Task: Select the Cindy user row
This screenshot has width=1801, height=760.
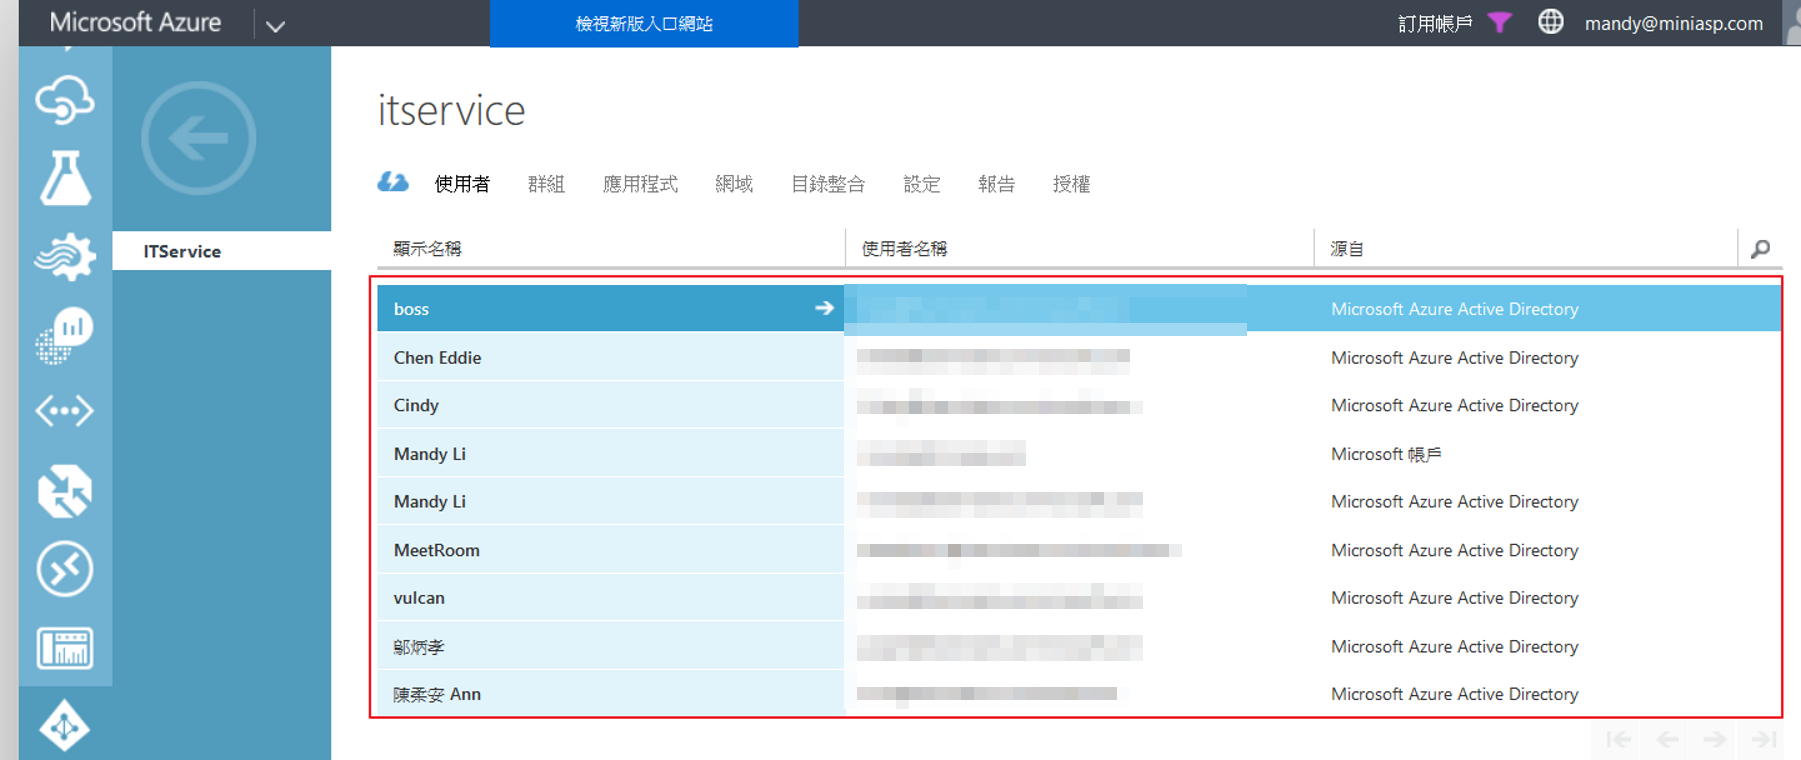Action: click(1079, 405)
